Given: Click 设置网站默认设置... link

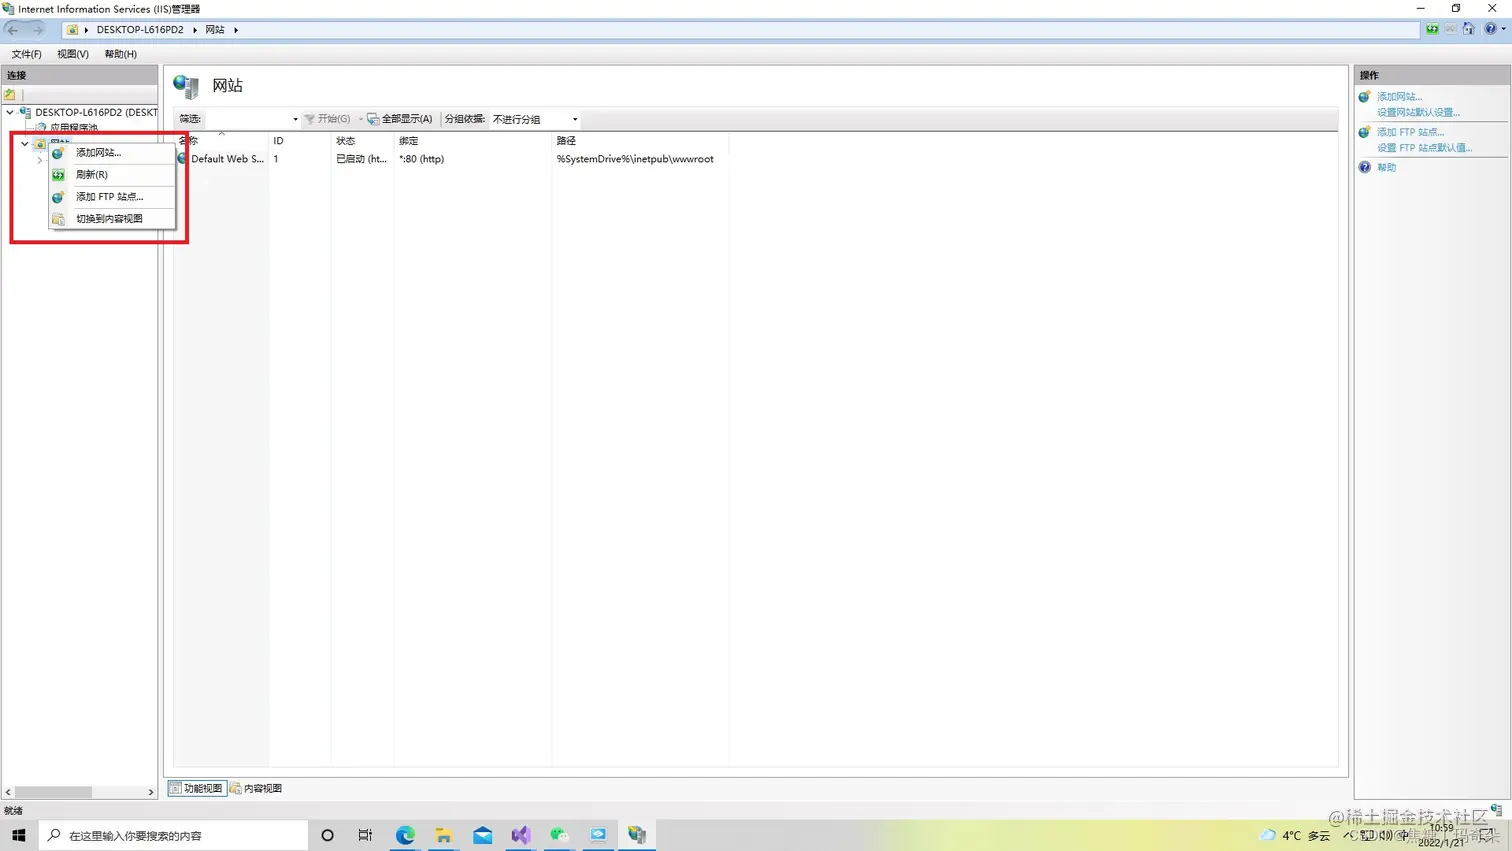Looking at the screenshot, I should [1418, 113].
